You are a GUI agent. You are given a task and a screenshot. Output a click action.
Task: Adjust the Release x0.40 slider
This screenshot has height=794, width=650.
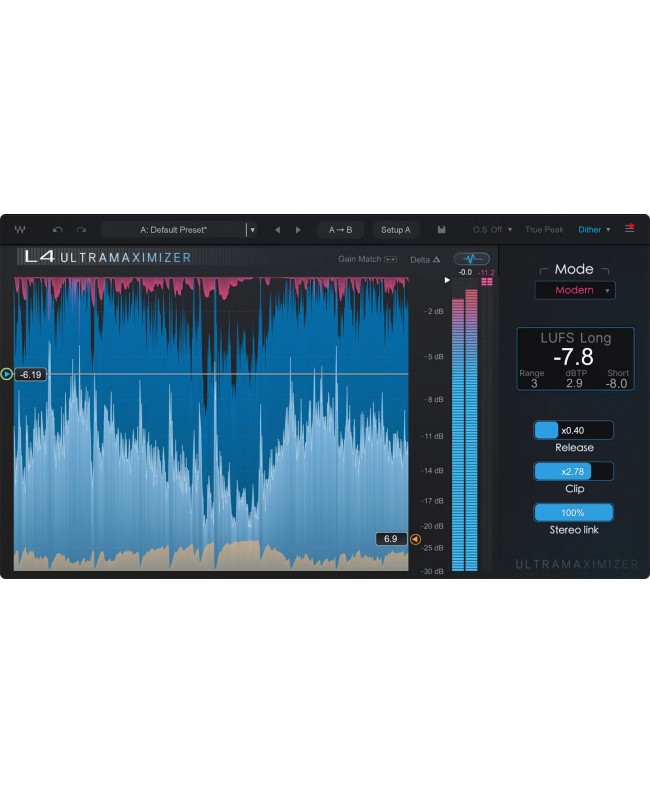574,430
